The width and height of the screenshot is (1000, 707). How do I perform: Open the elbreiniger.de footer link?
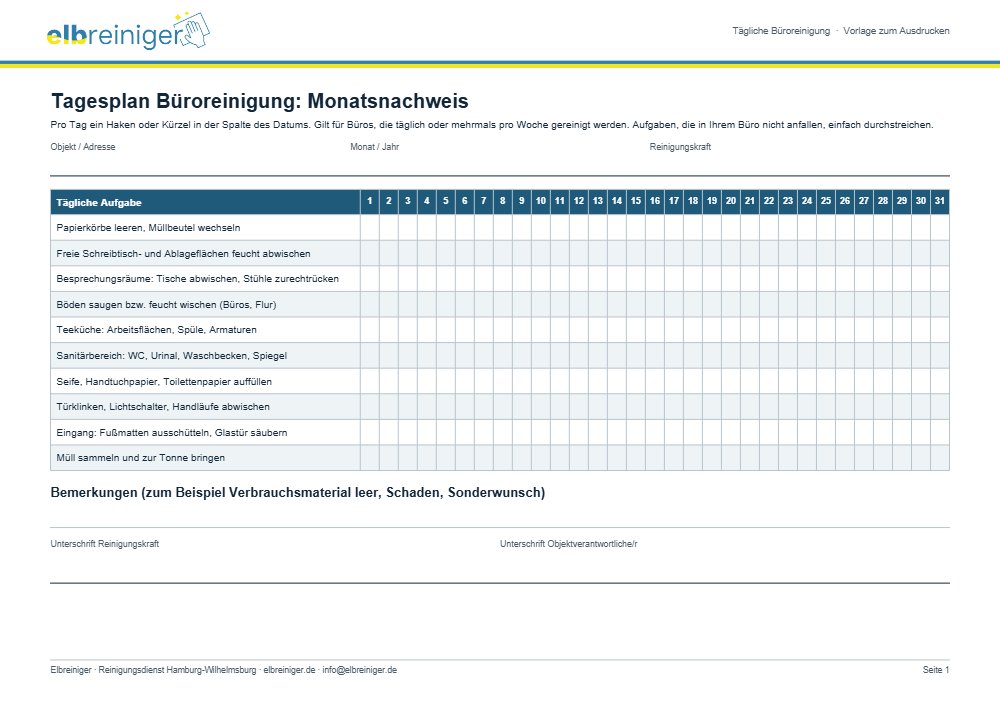click(x=290, y=670)
